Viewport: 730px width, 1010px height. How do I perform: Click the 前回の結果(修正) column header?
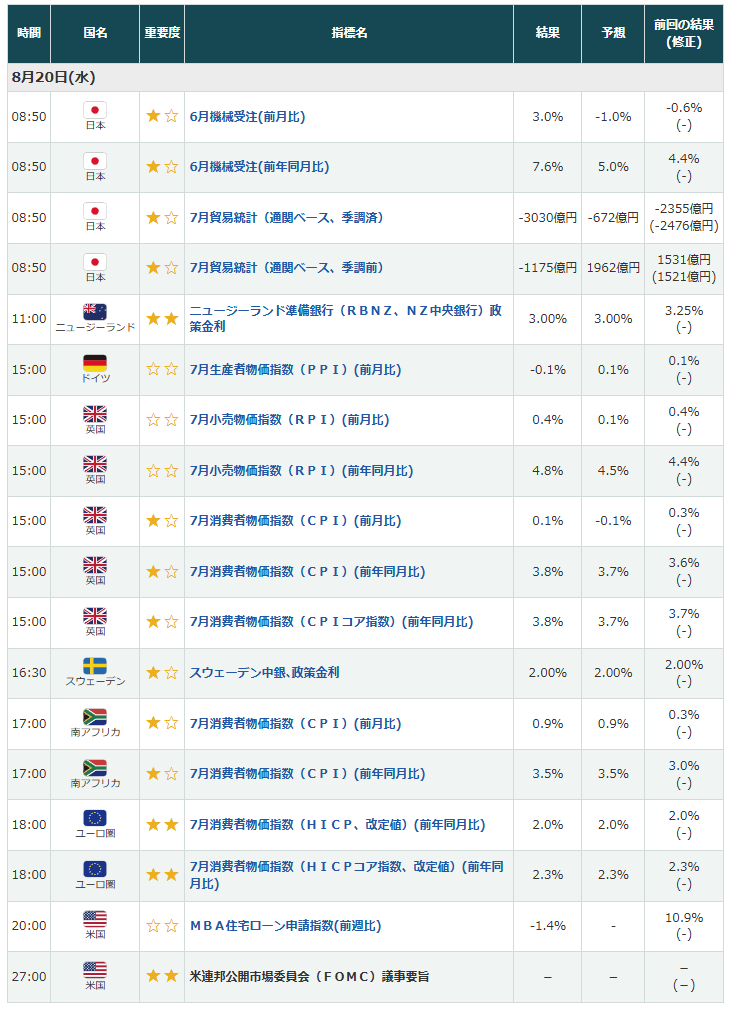(x=684, y=33)
